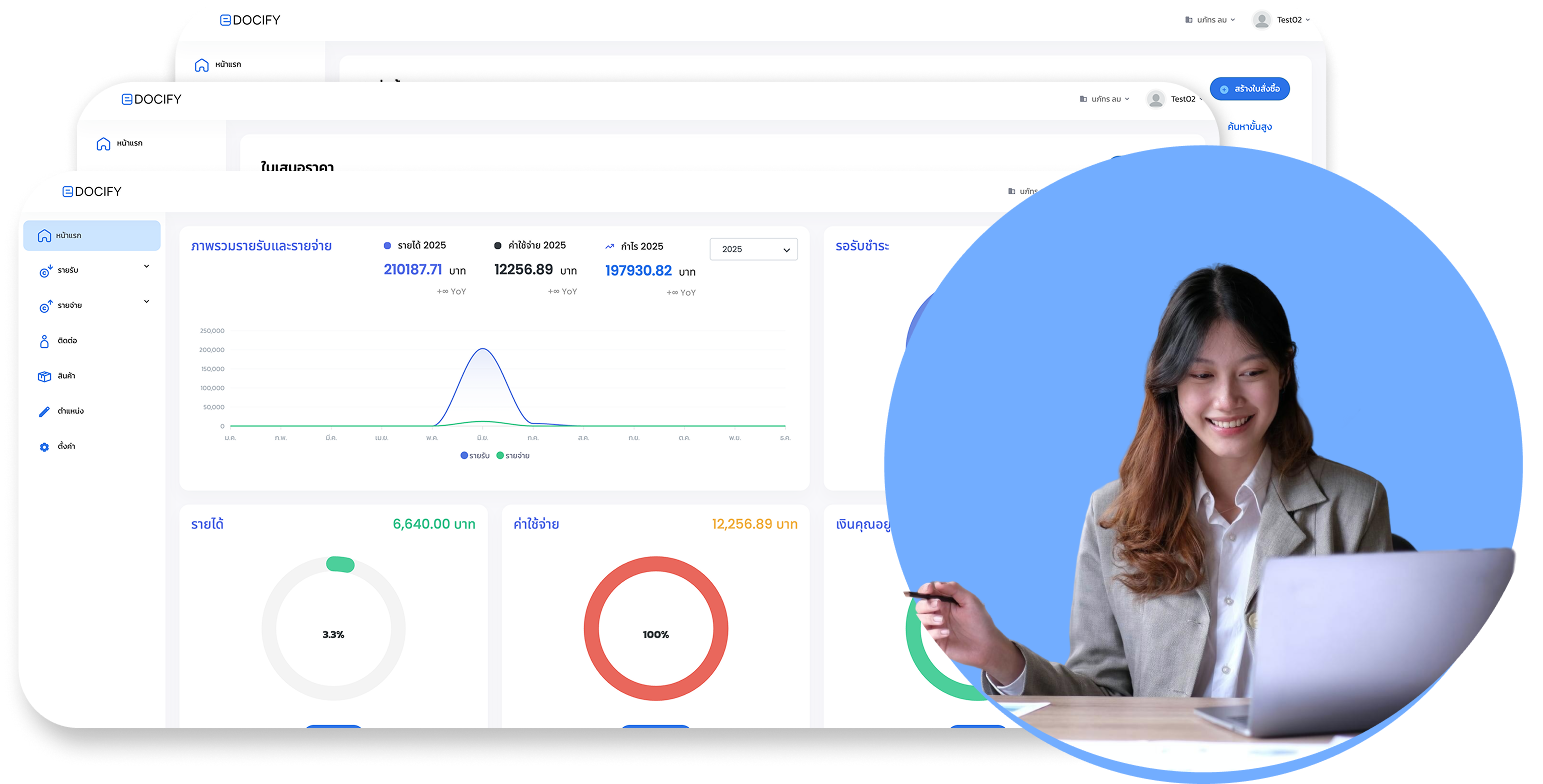Select the ตำแหน่ง pencil icon in sidebar
The image size is (1543, 784).
click(42, 411)
